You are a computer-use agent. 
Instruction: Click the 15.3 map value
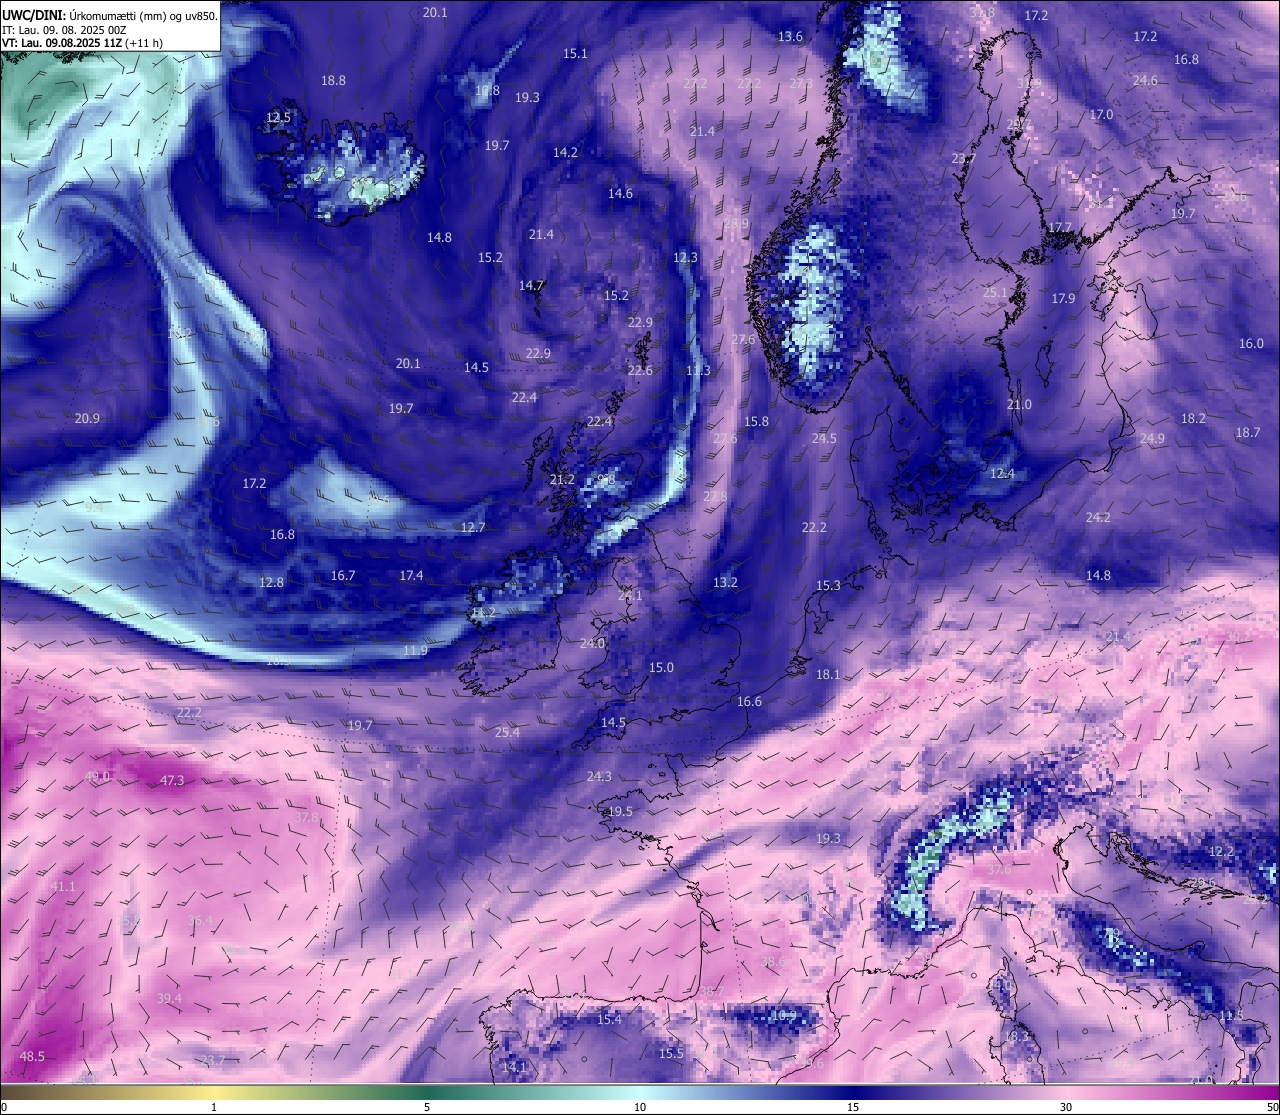(828, 585)
